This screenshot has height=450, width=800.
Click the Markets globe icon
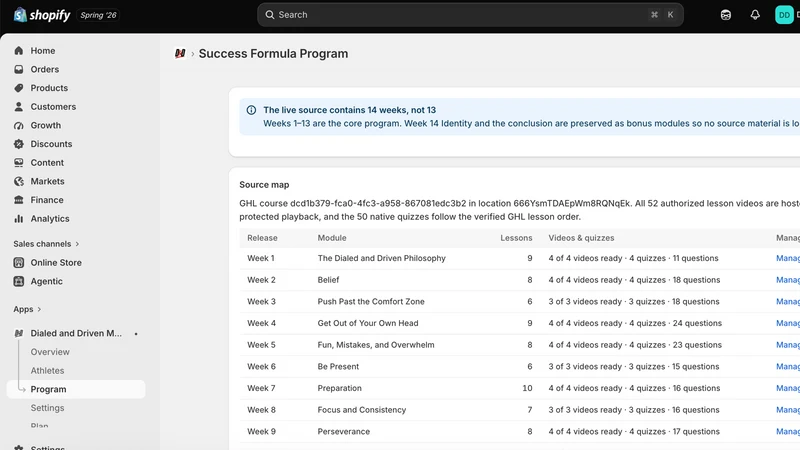point(19,181)
